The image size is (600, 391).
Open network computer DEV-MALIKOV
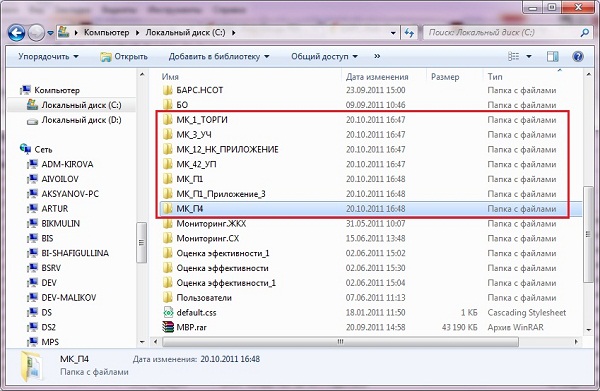(62, 298)
